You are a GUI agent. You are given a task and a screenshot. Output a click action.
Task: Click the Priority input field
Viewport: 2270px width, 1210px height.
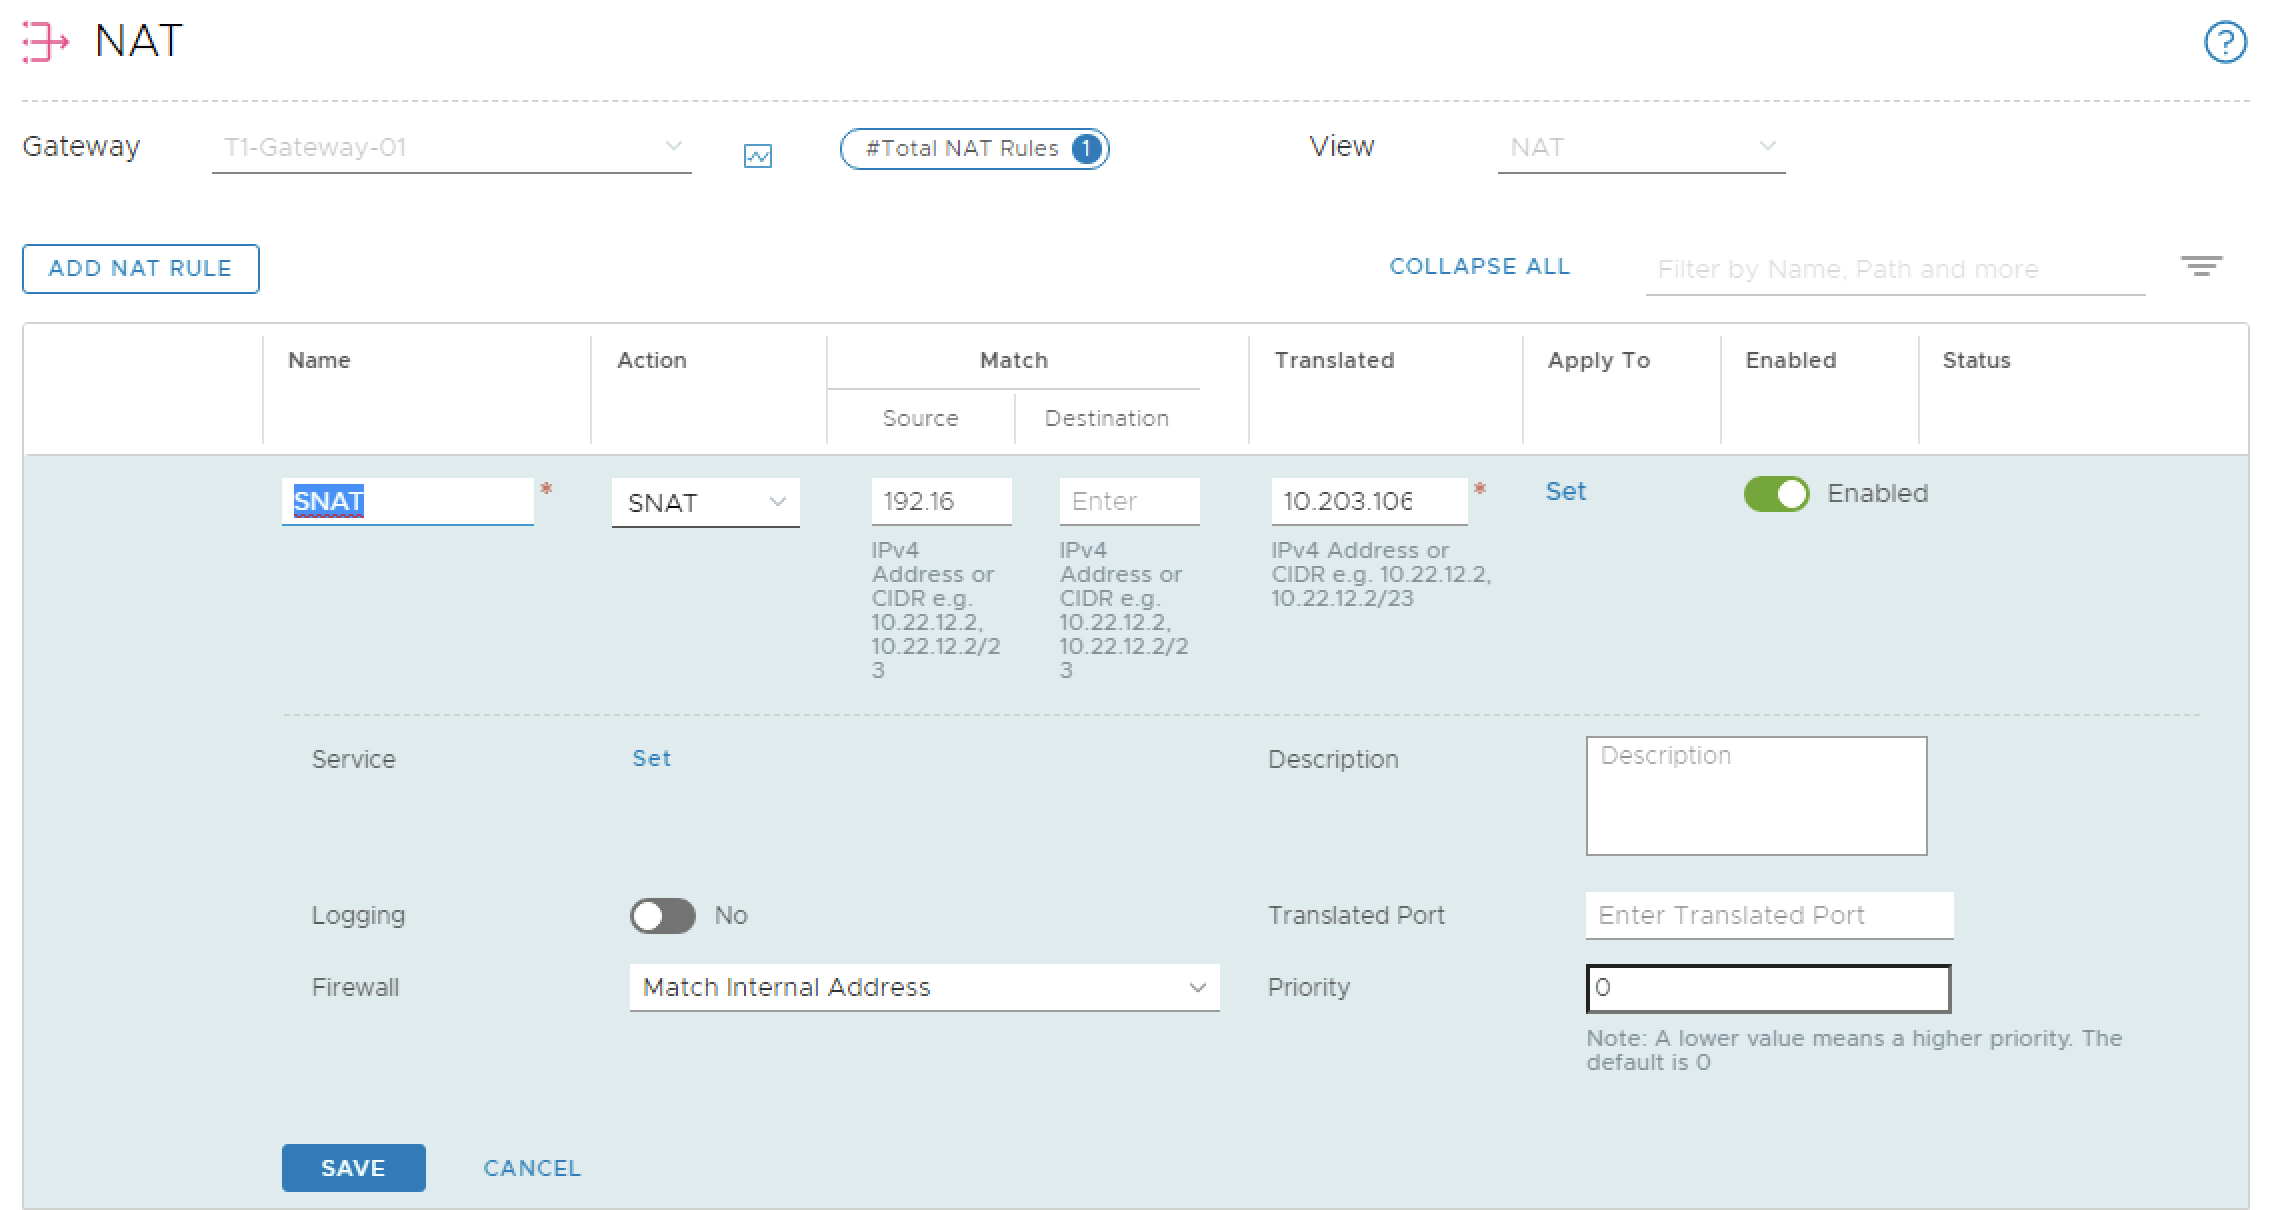[1767, 989]
